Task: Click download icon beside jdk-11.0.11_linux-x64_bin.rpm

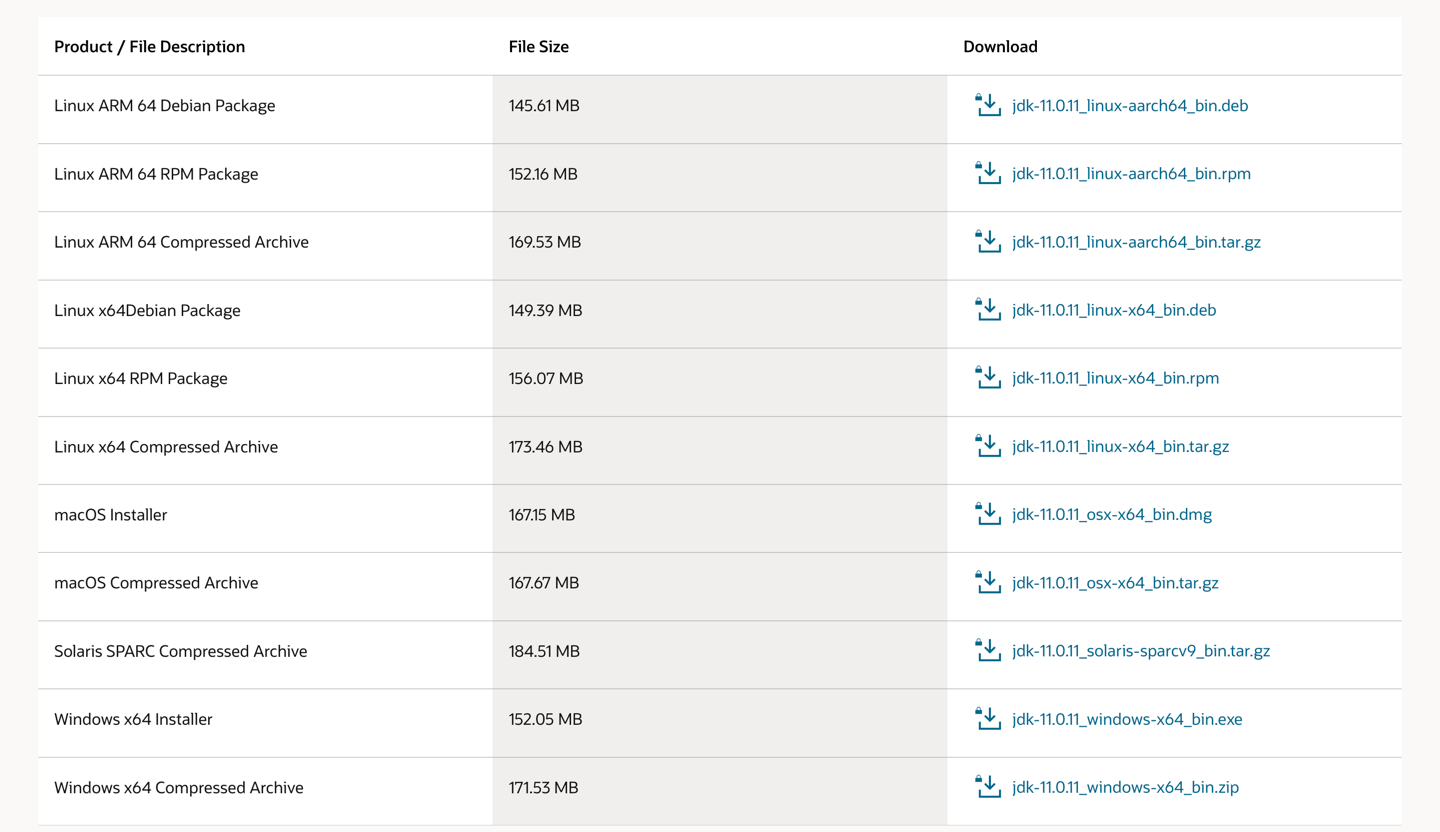Action: pos(988,377)
